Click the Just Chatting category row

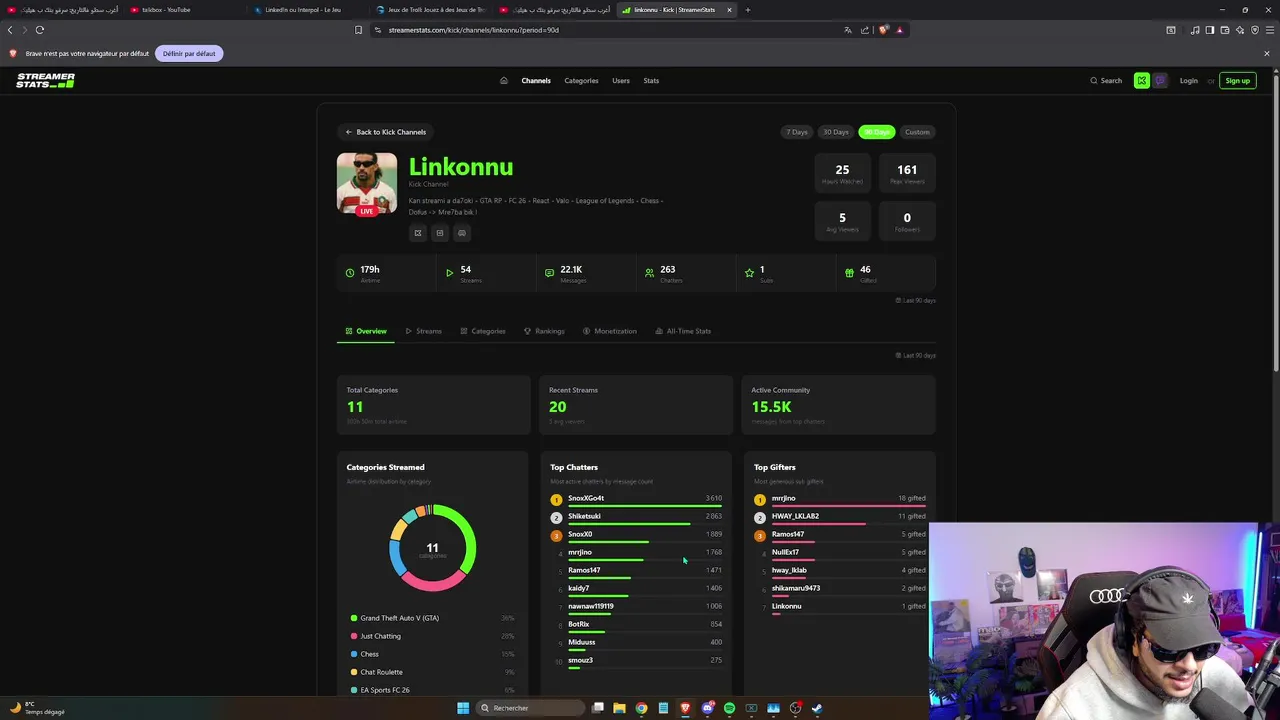(432, 636)
